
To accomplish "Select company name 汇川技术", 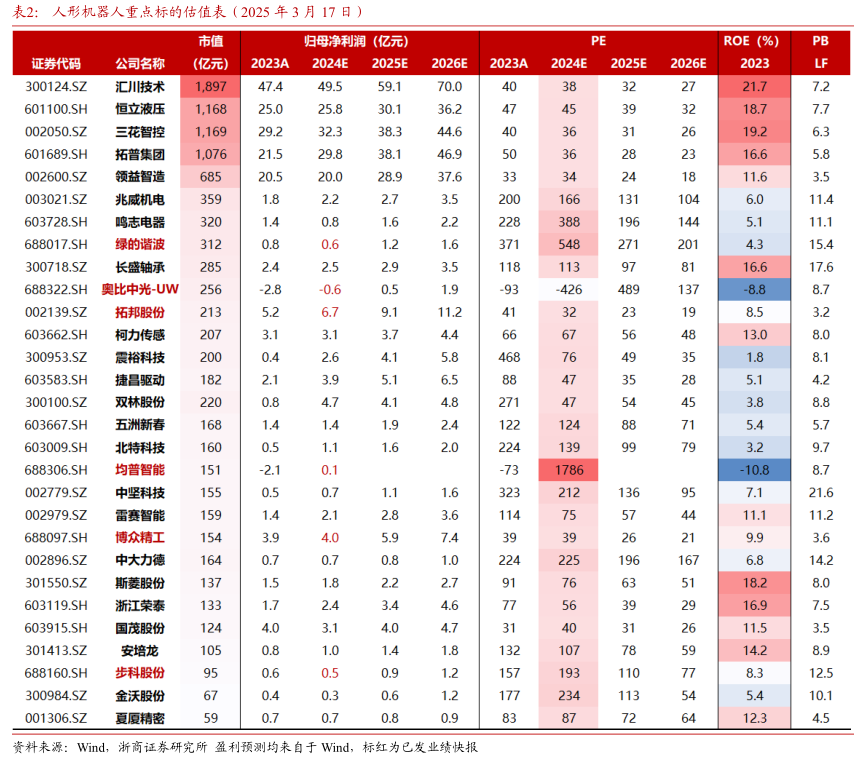I will (x=140, y=87).
